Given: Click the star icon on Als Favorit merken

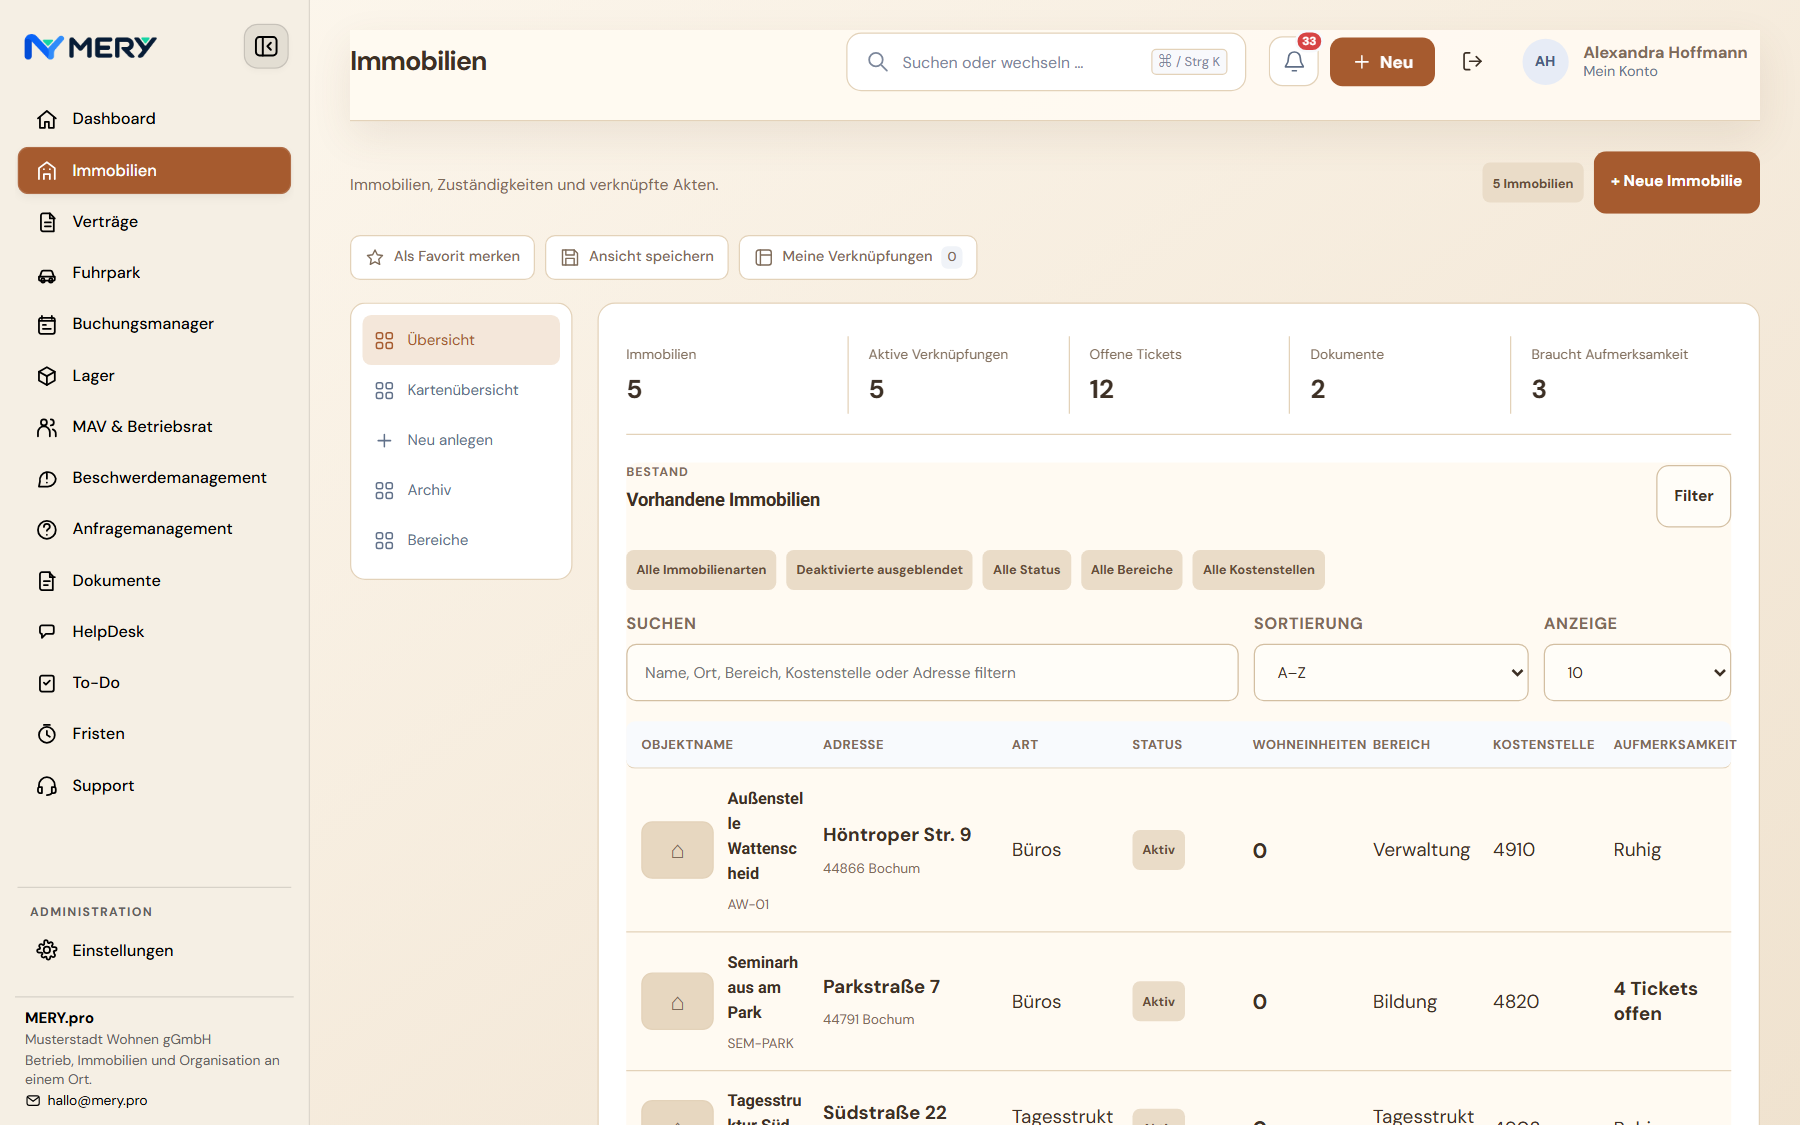Looking at the screenshot, I should point(375,257).
